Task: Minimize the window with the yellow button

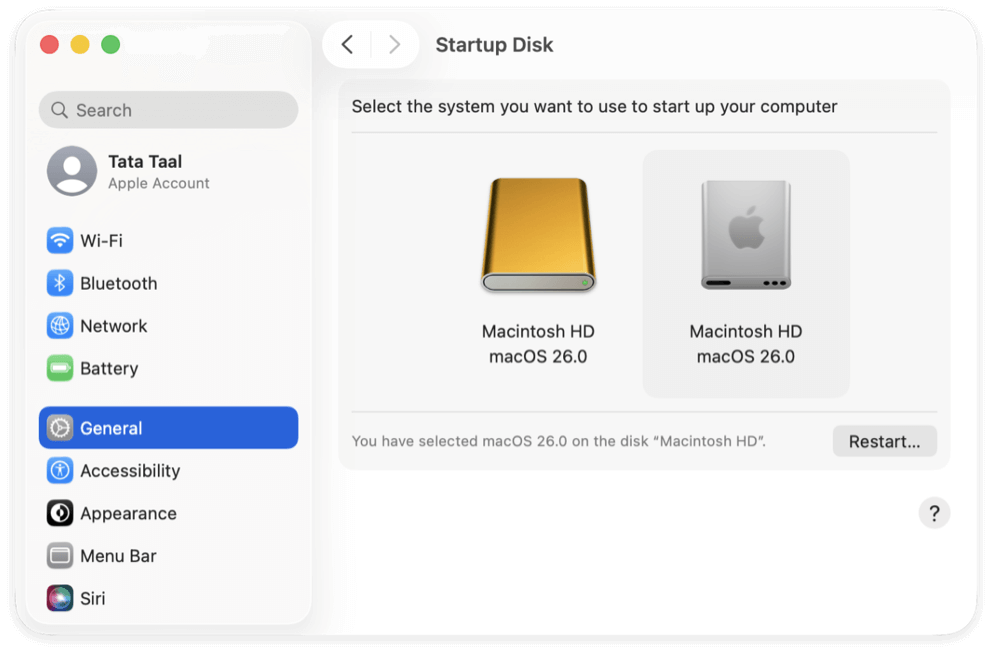Action: tap(79, 44)
